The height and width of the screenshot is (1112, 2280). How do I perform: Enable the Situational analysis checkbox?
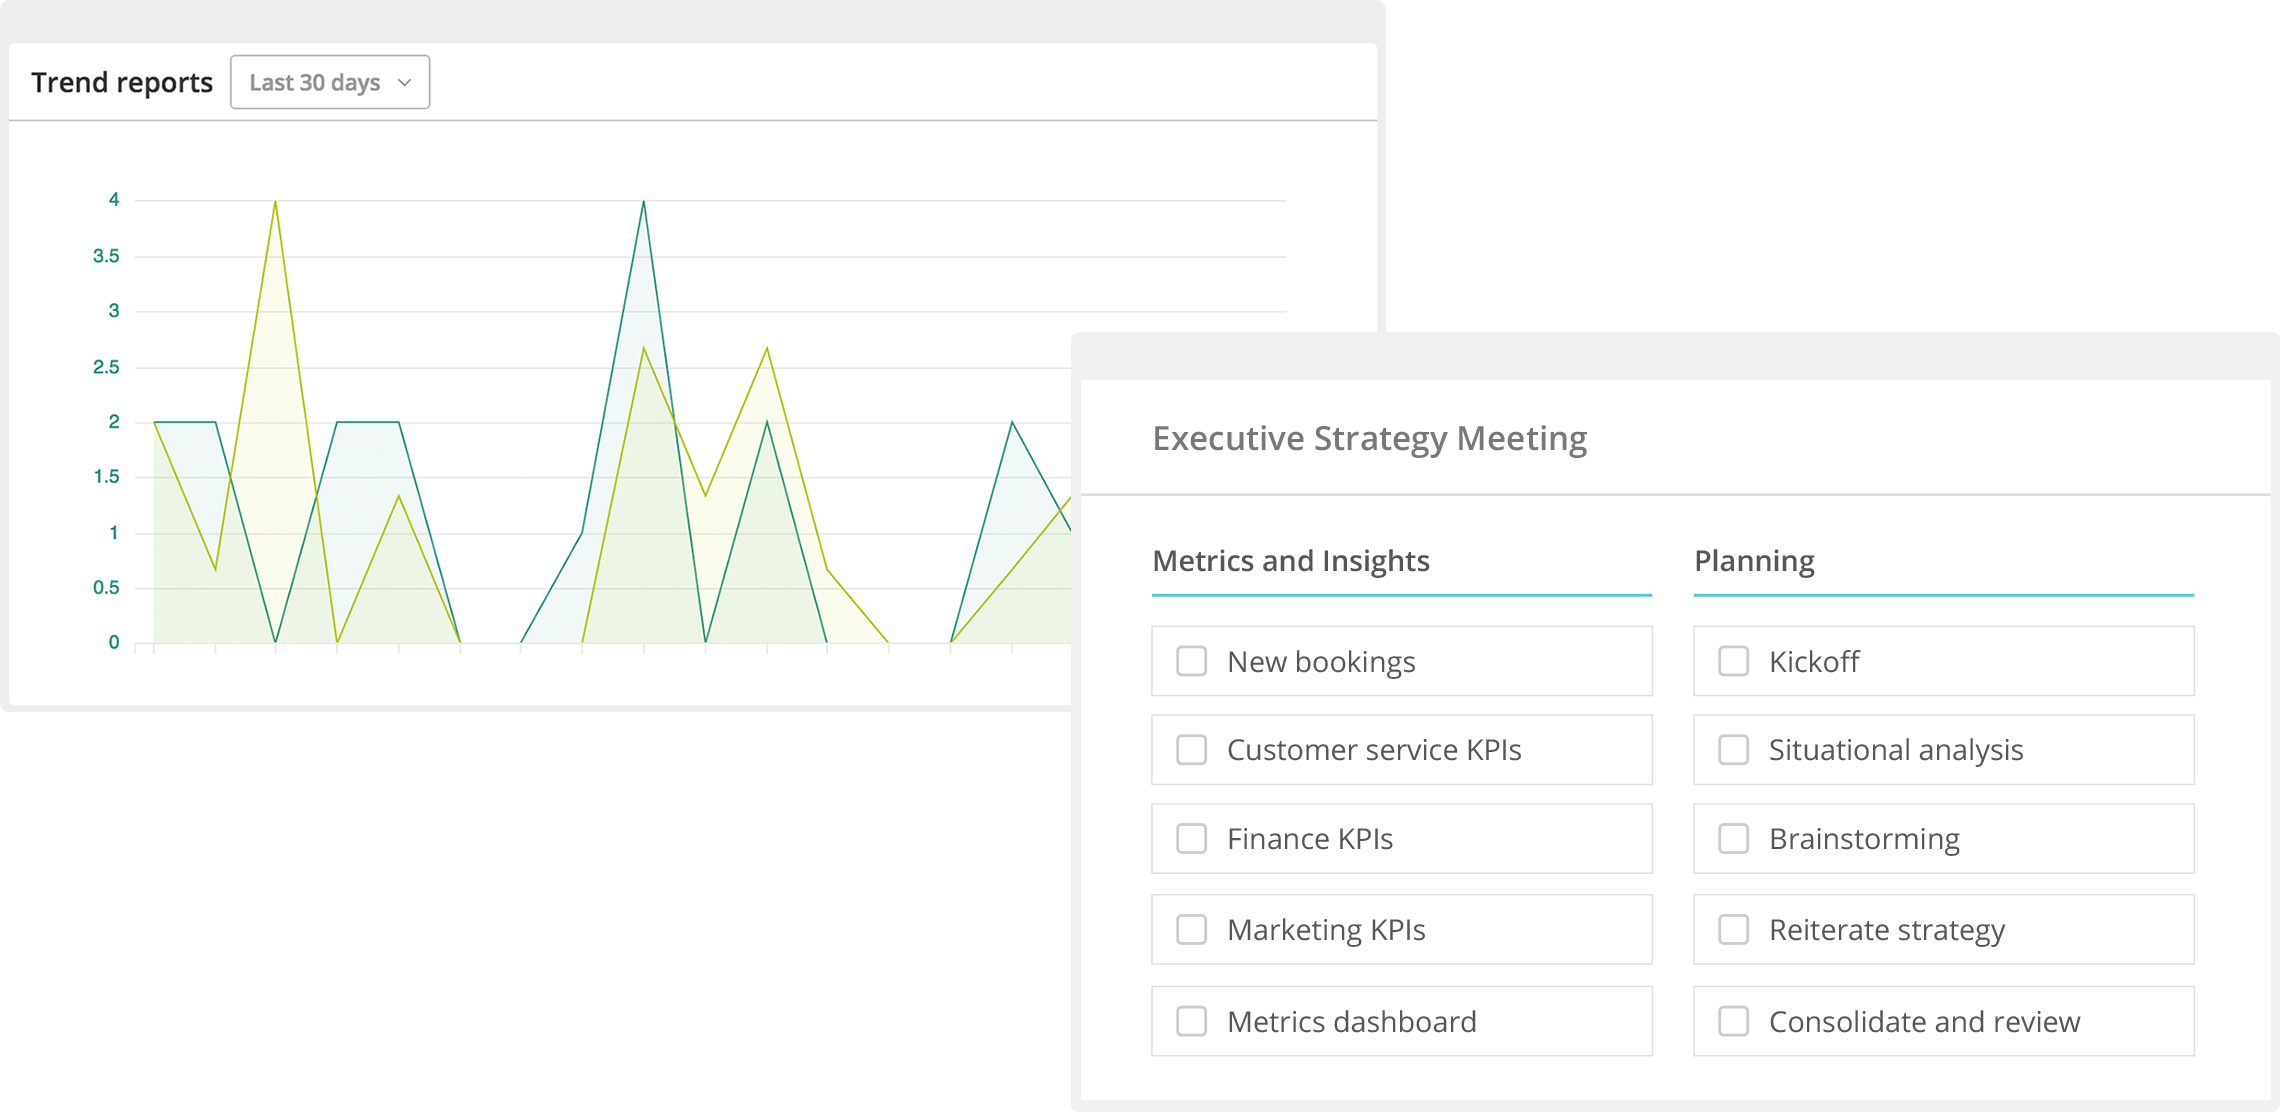[x=1733, y=750]
